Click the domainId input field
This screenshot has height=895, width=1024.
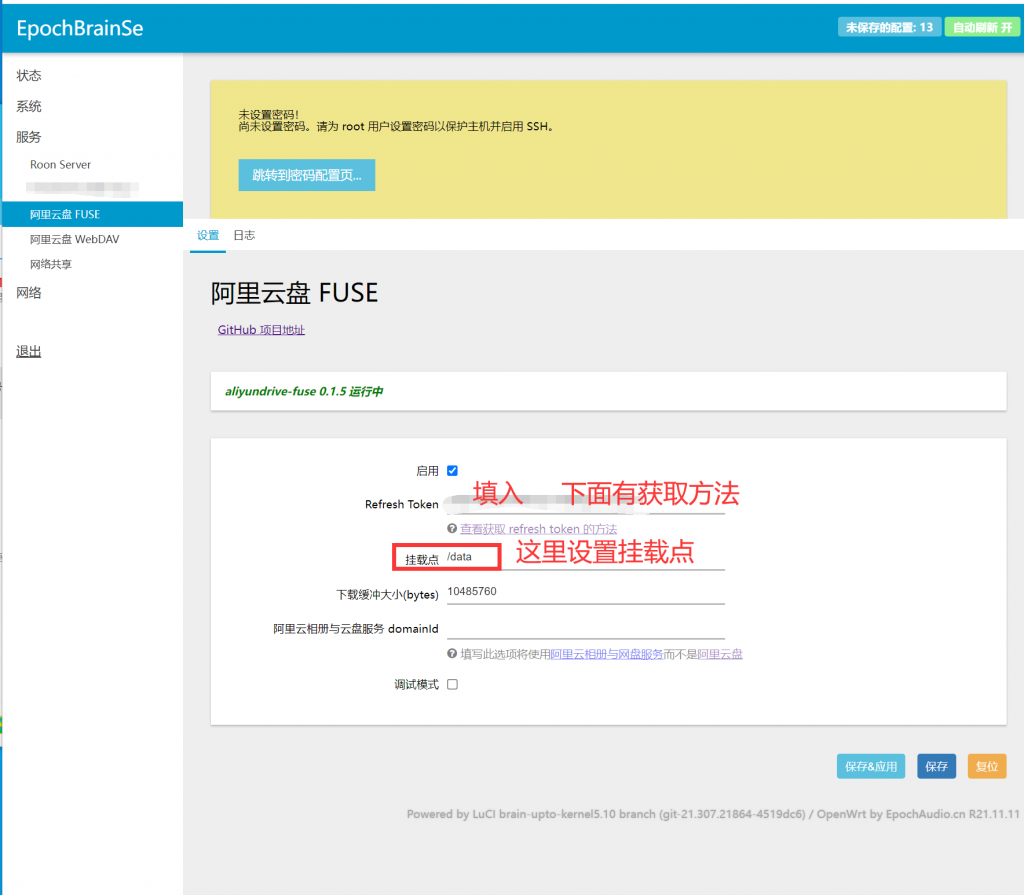tap(585, 627)
